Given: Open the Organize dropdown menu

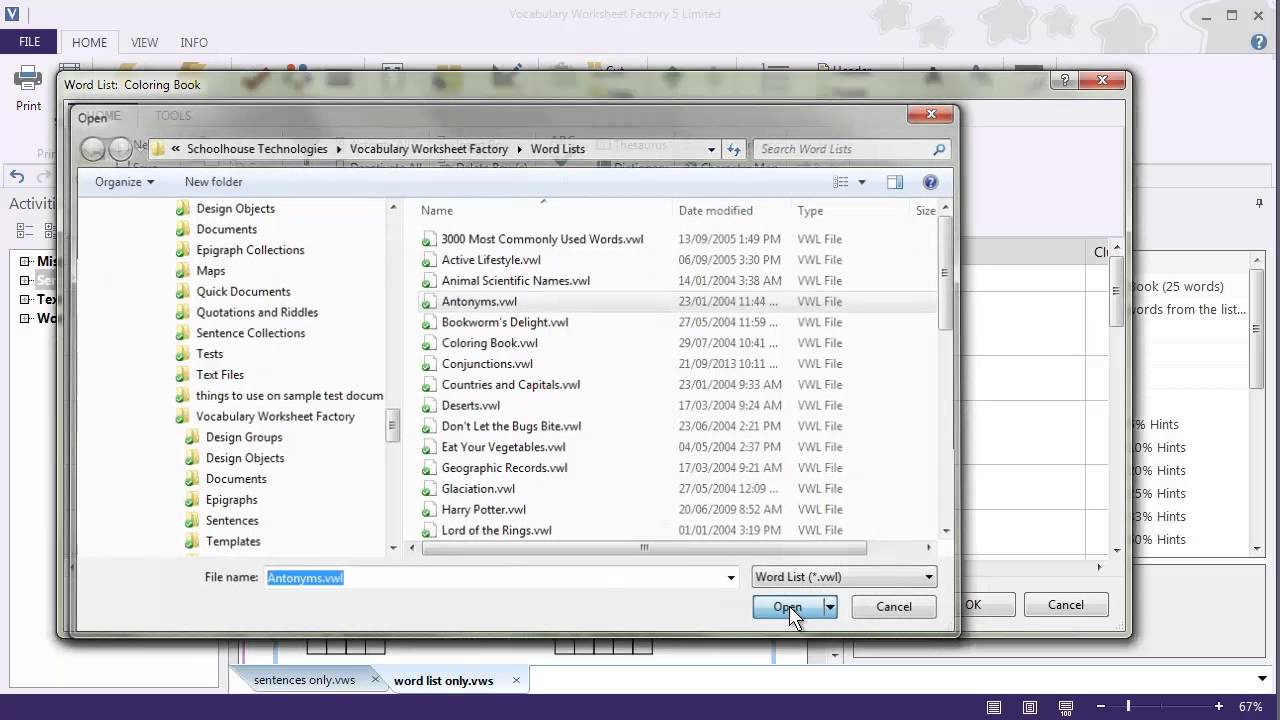Looking at the screenshot, I should point(125,182).
